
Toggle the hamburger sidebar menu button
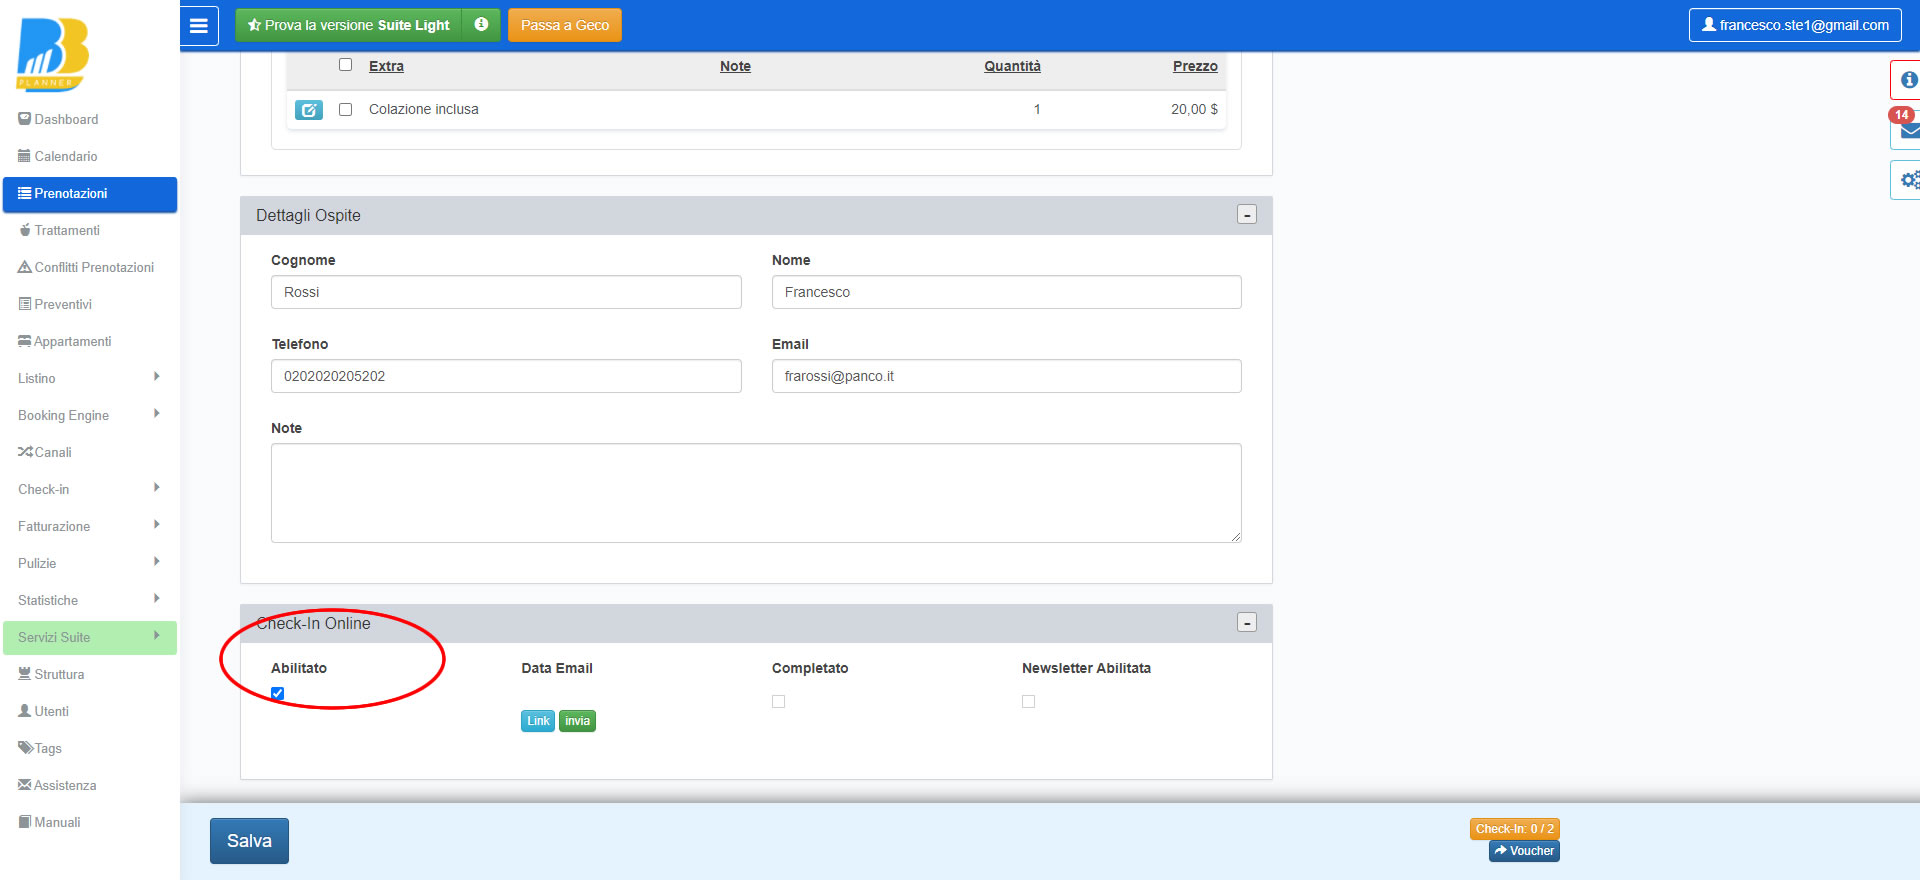pos(199,25)
